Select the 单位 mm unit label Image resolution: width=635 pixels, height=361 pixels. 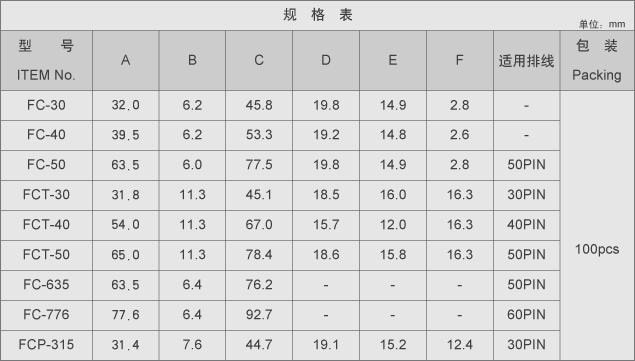pyautogui.click(x=602, y=24)
